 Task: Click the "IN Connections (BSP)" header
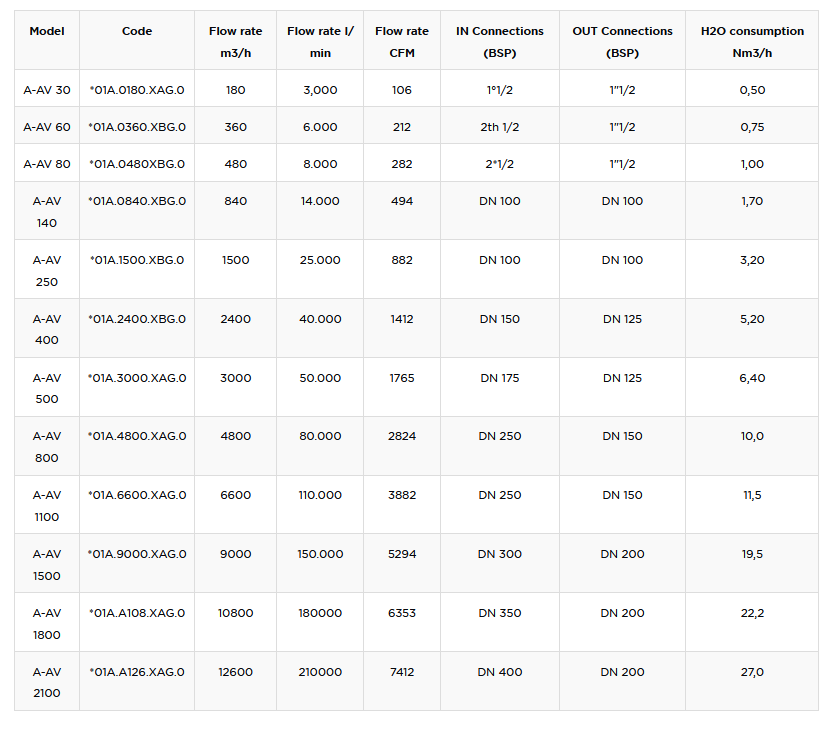coord(500,42)
